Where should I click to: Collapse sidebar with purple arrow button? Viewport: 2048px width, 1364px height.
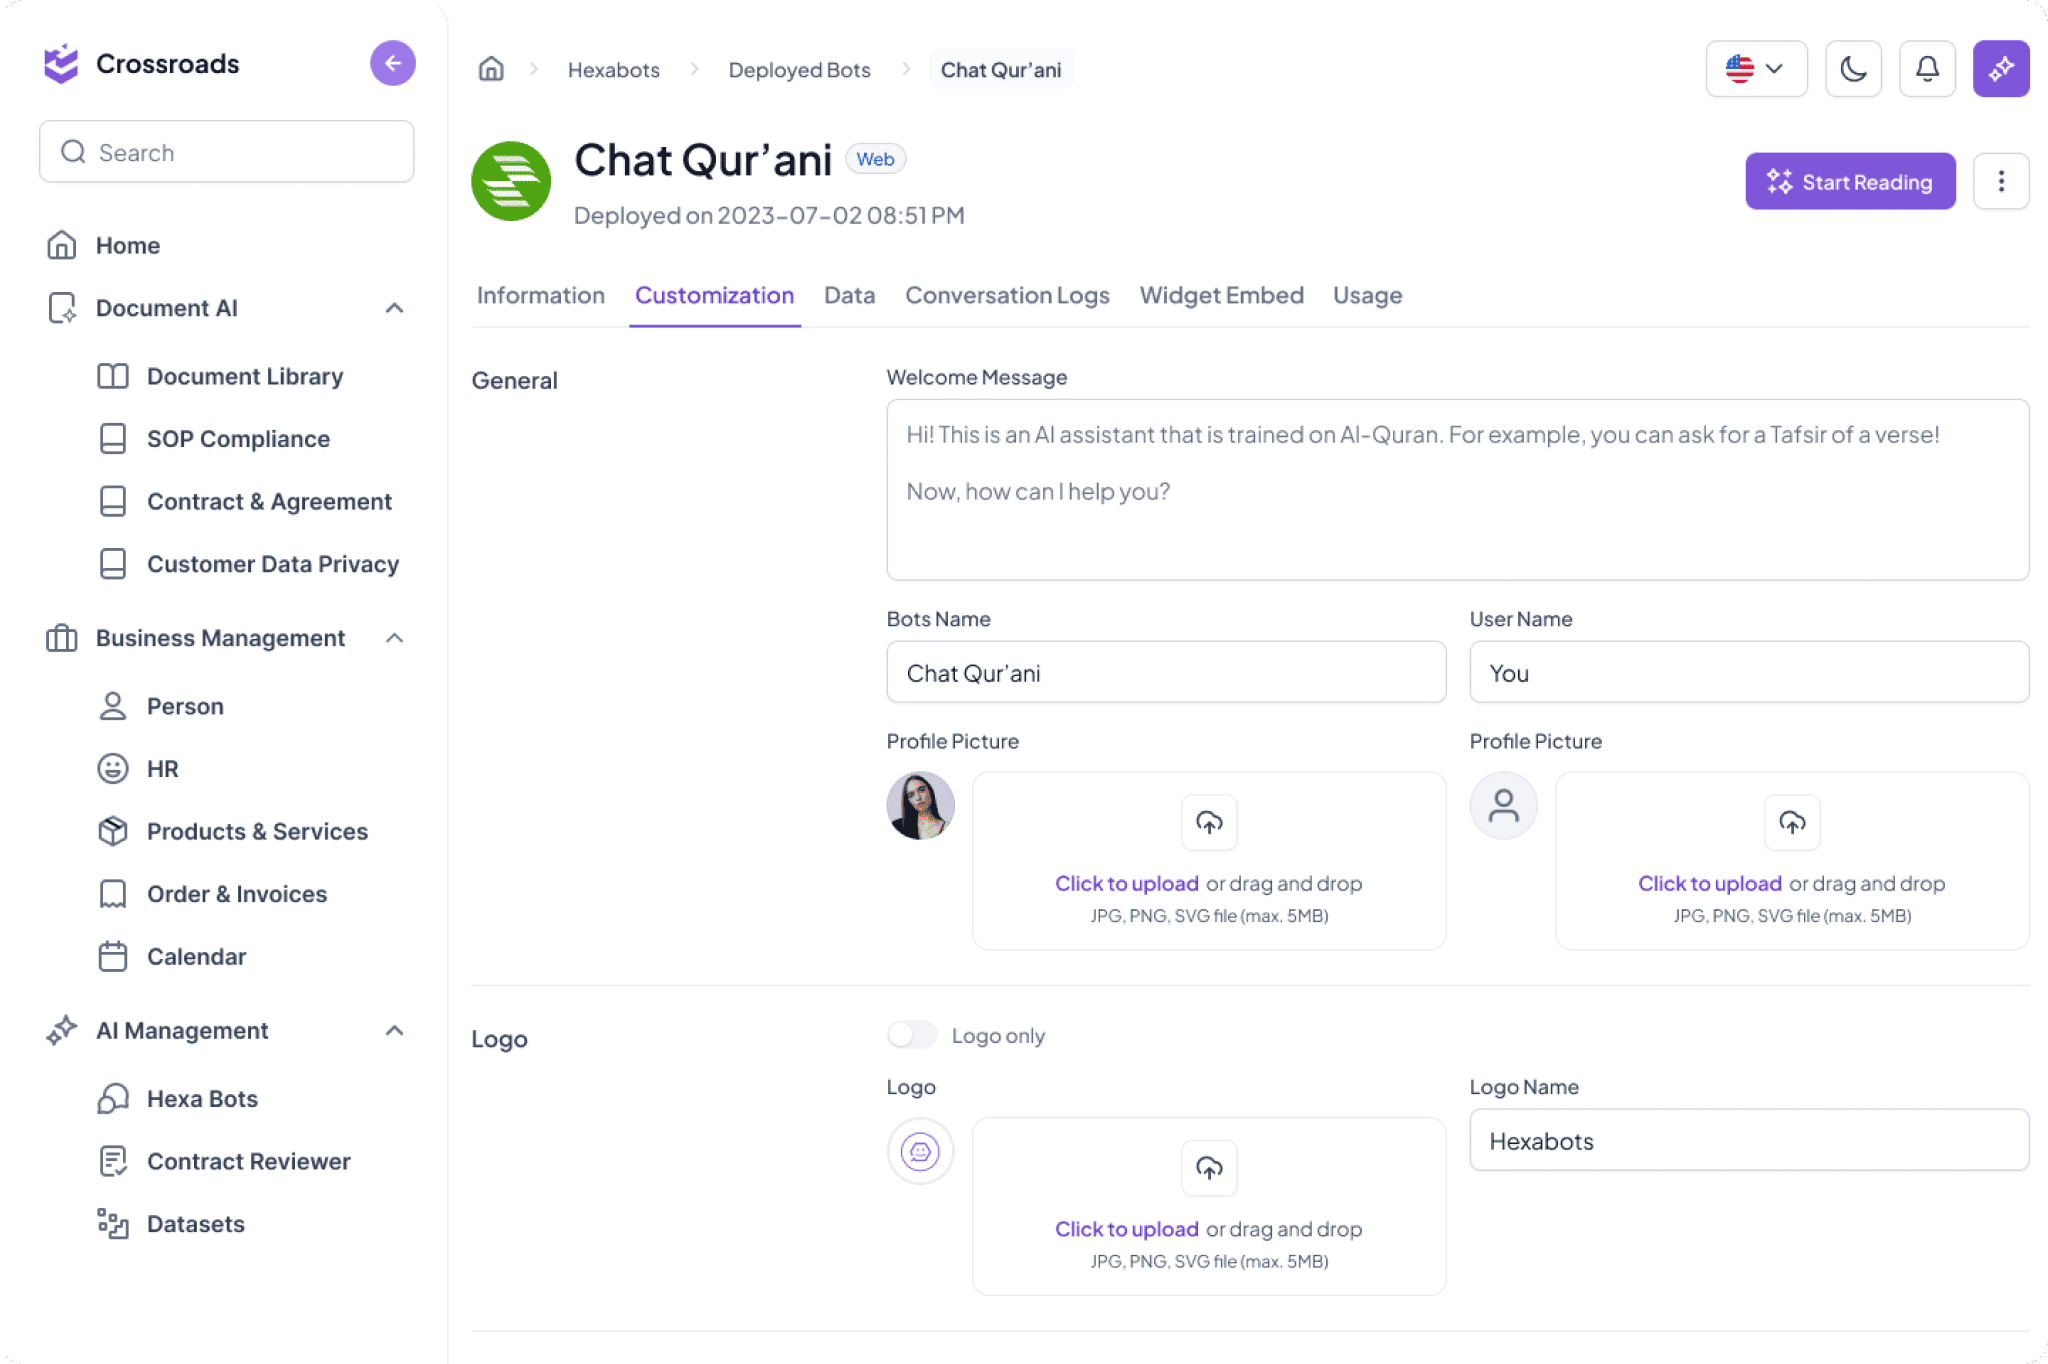393,64
